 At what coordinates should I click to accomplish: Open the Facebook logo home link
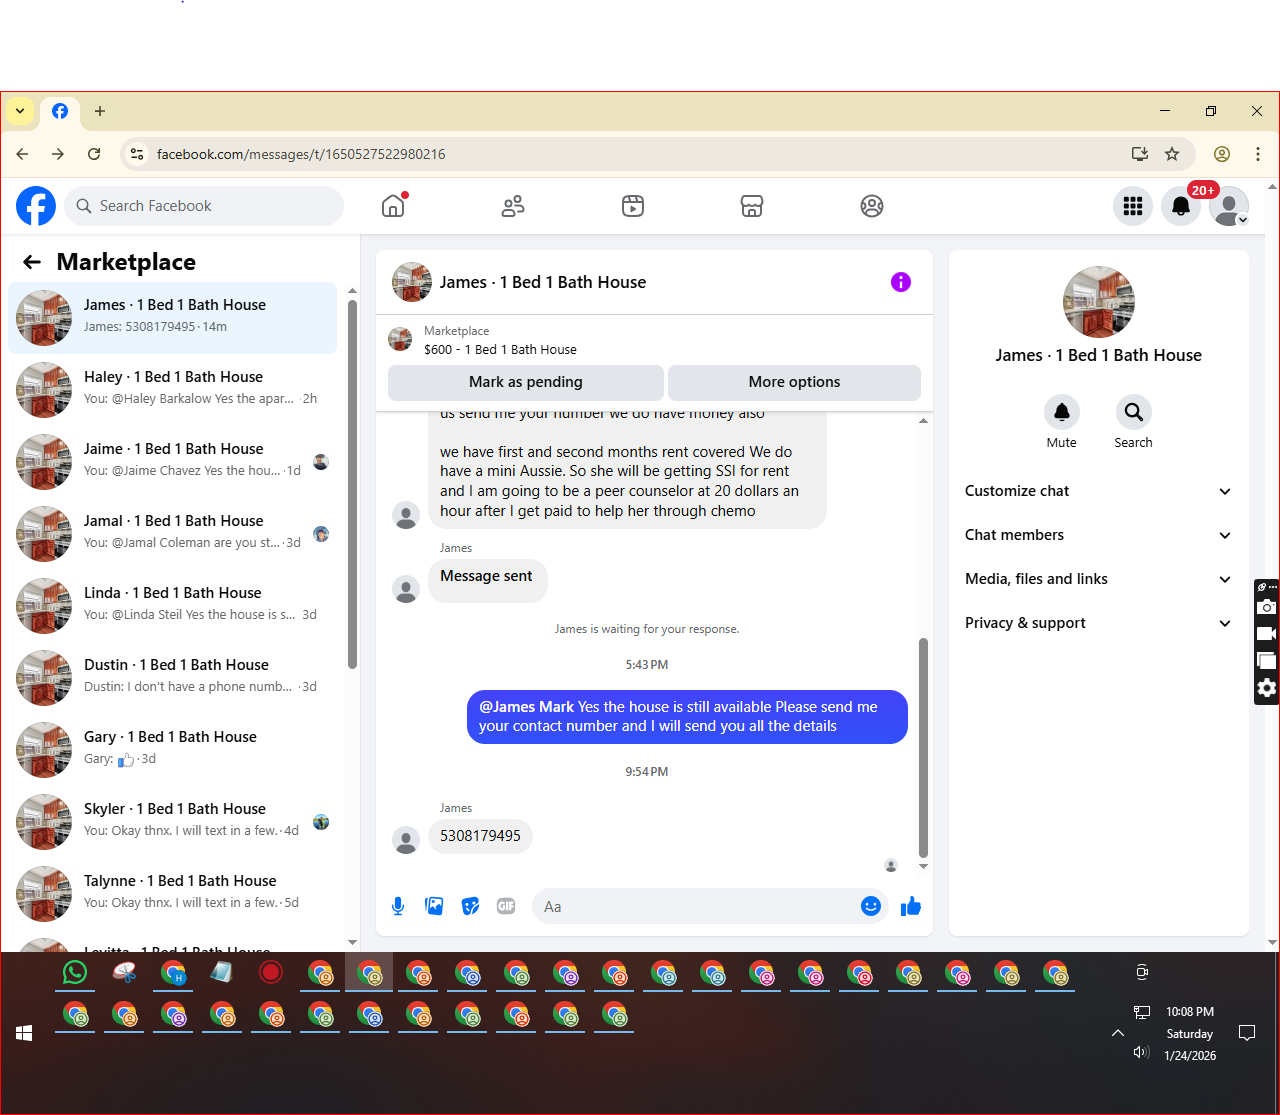36,206
